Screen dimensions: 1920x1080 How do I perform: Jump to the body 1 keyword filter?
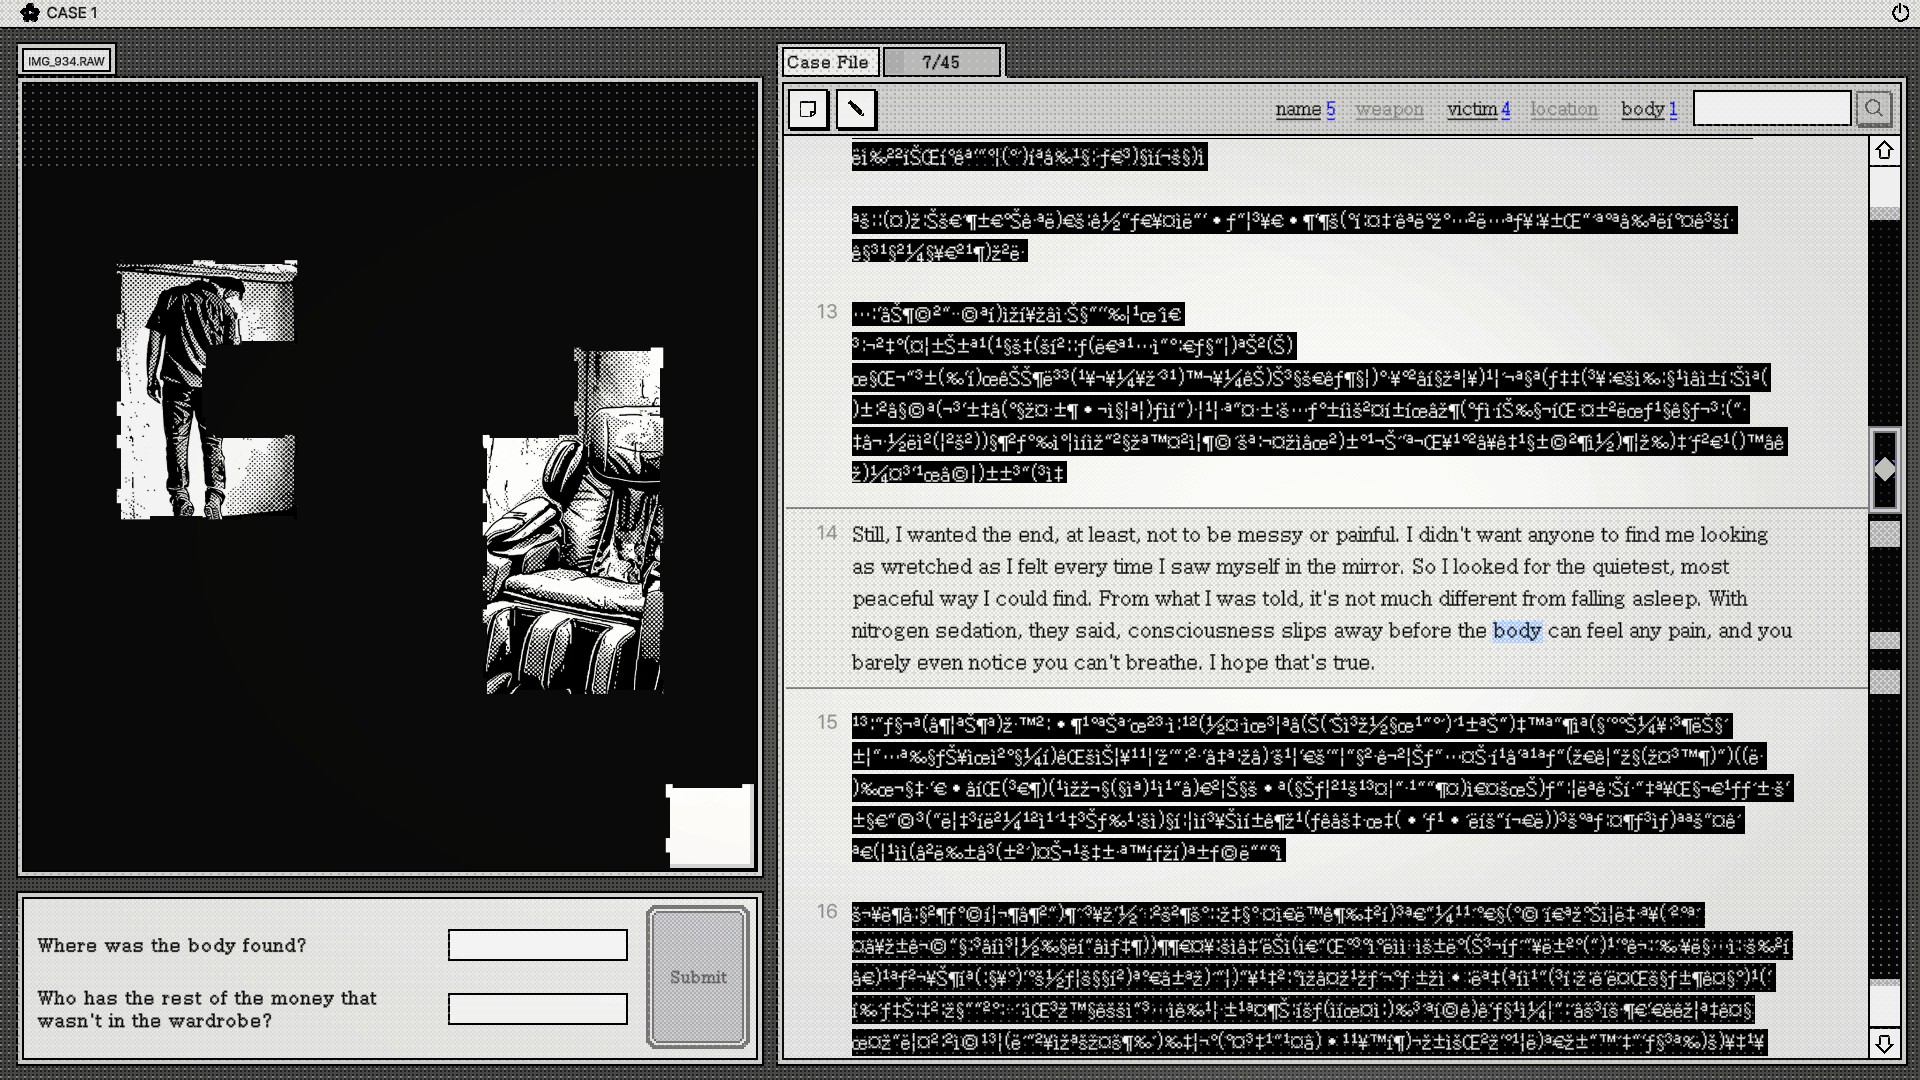(1649, 109)
